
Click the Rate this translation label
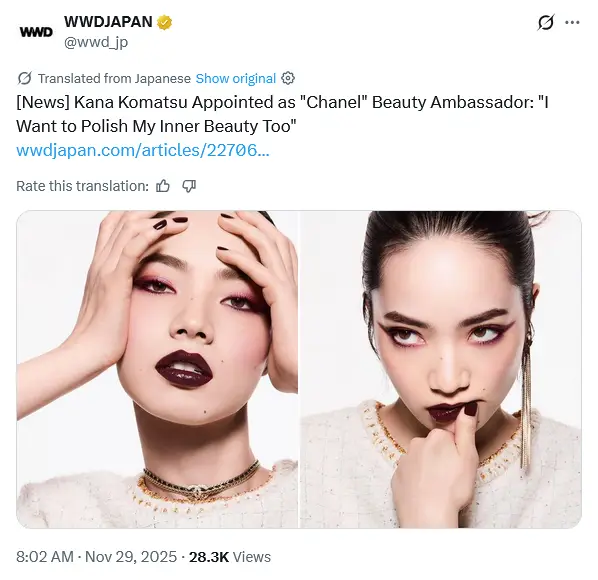(x=82, y=186)
